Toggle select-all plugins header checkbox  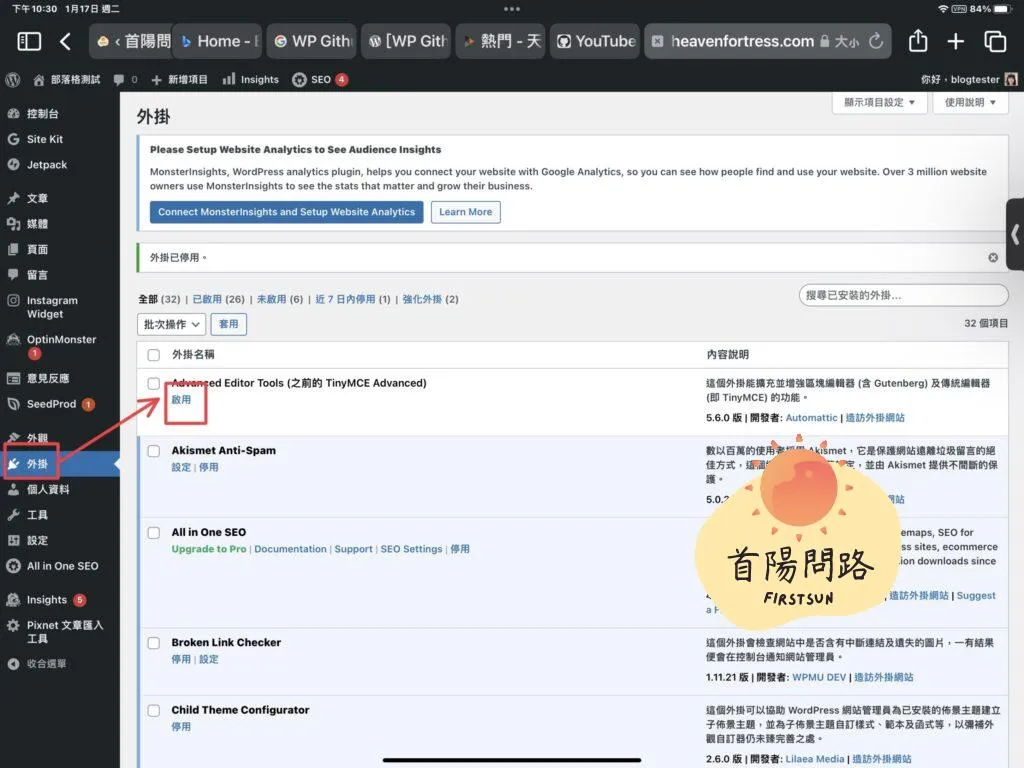(153, 355)
